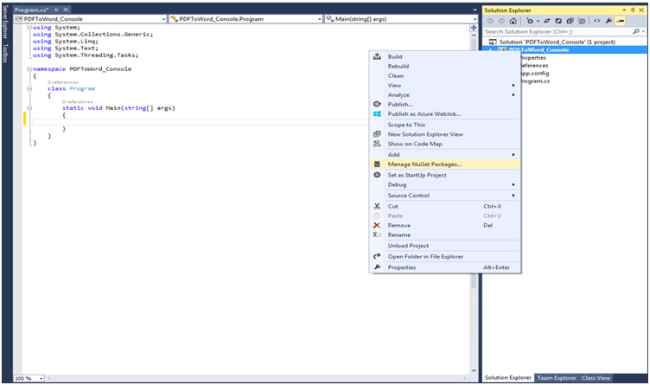The image size is (650, 385).
Task: Select App.config in Solution Explorer
Action: 535,73
